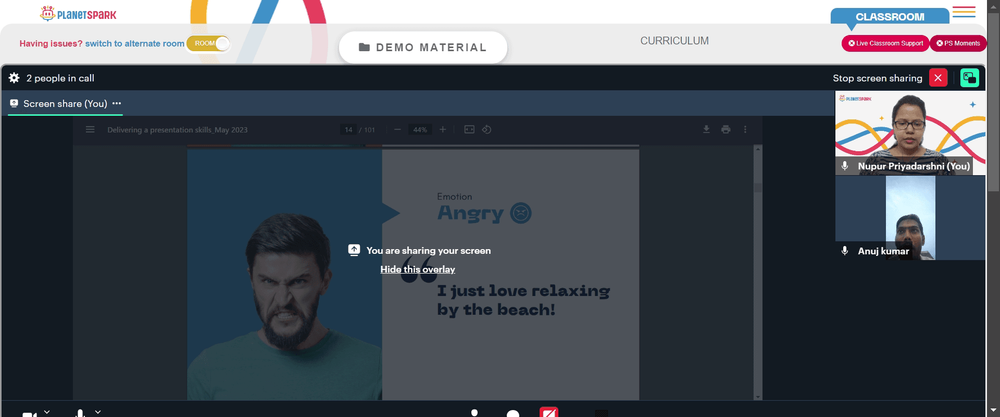Click the 44% zoom level field
This screenshot has height=417, width=1000.
tap(420, 129)
